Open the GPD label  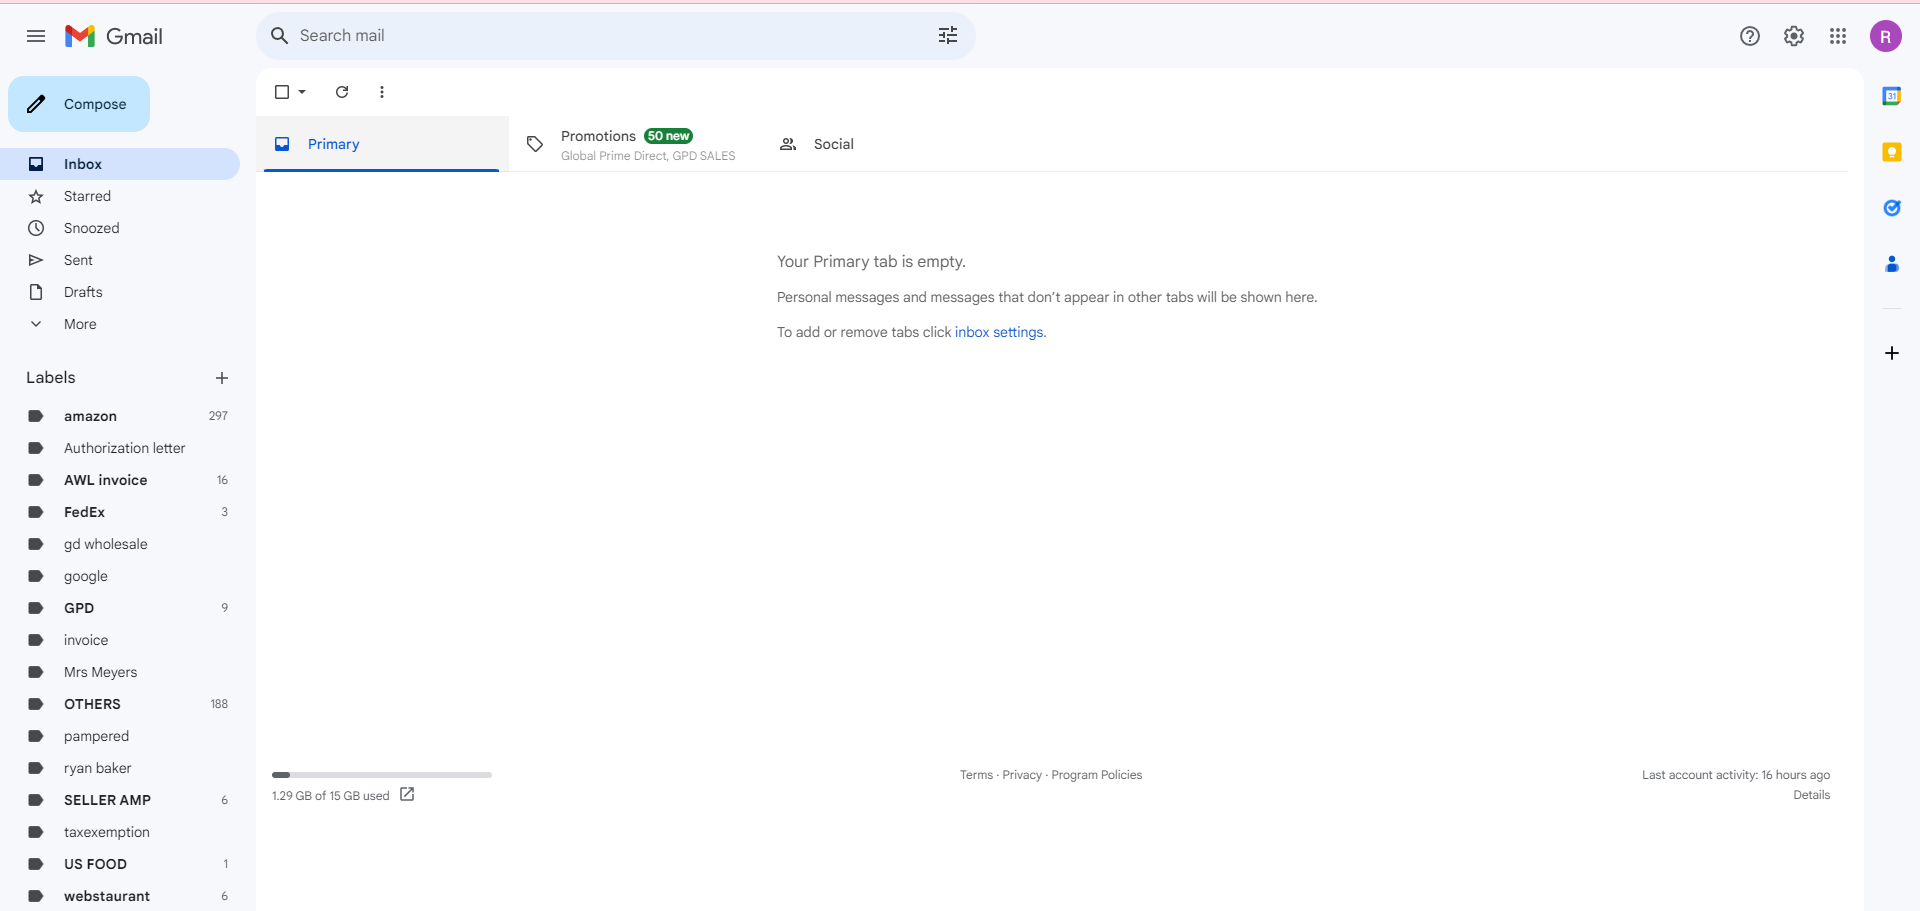point(120,608)
